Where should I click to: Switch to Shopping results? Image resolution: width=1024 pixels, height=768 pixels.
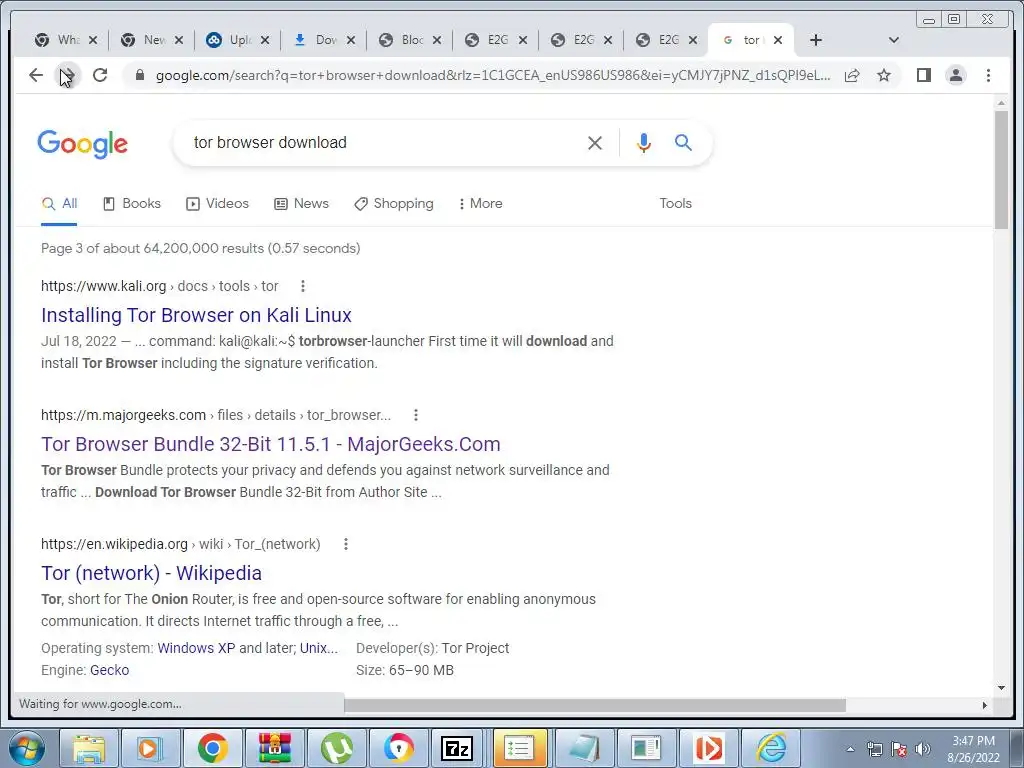[394, 203]
